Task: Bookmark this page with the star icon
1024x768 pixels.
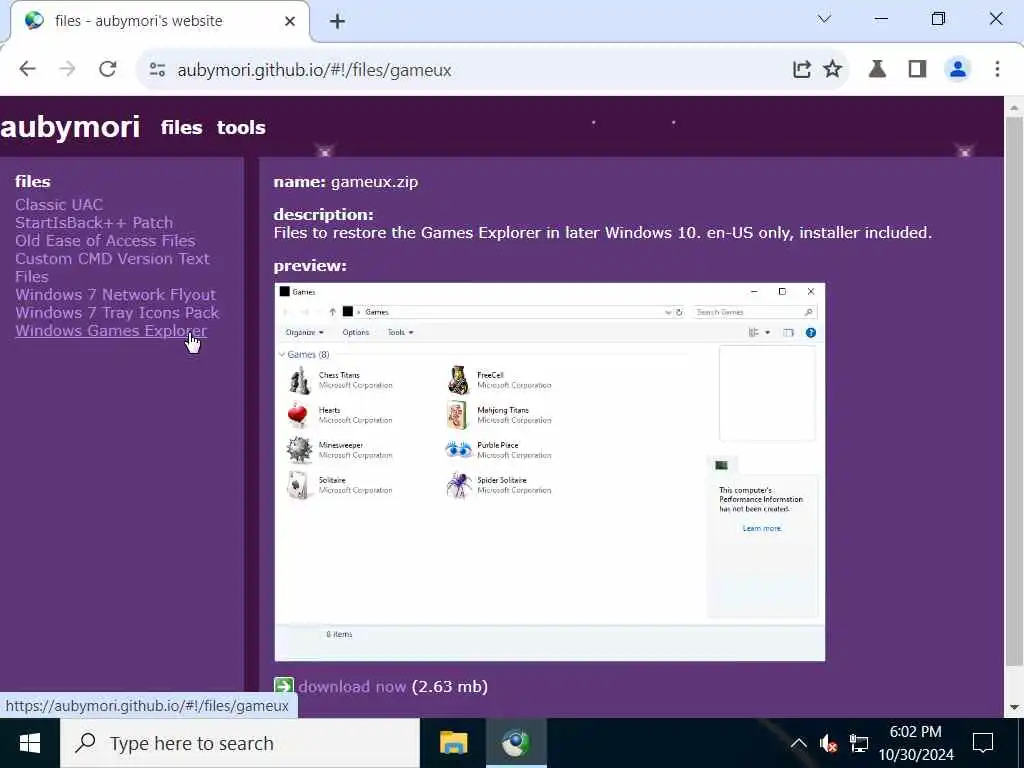Action: [x=833, y=69]
